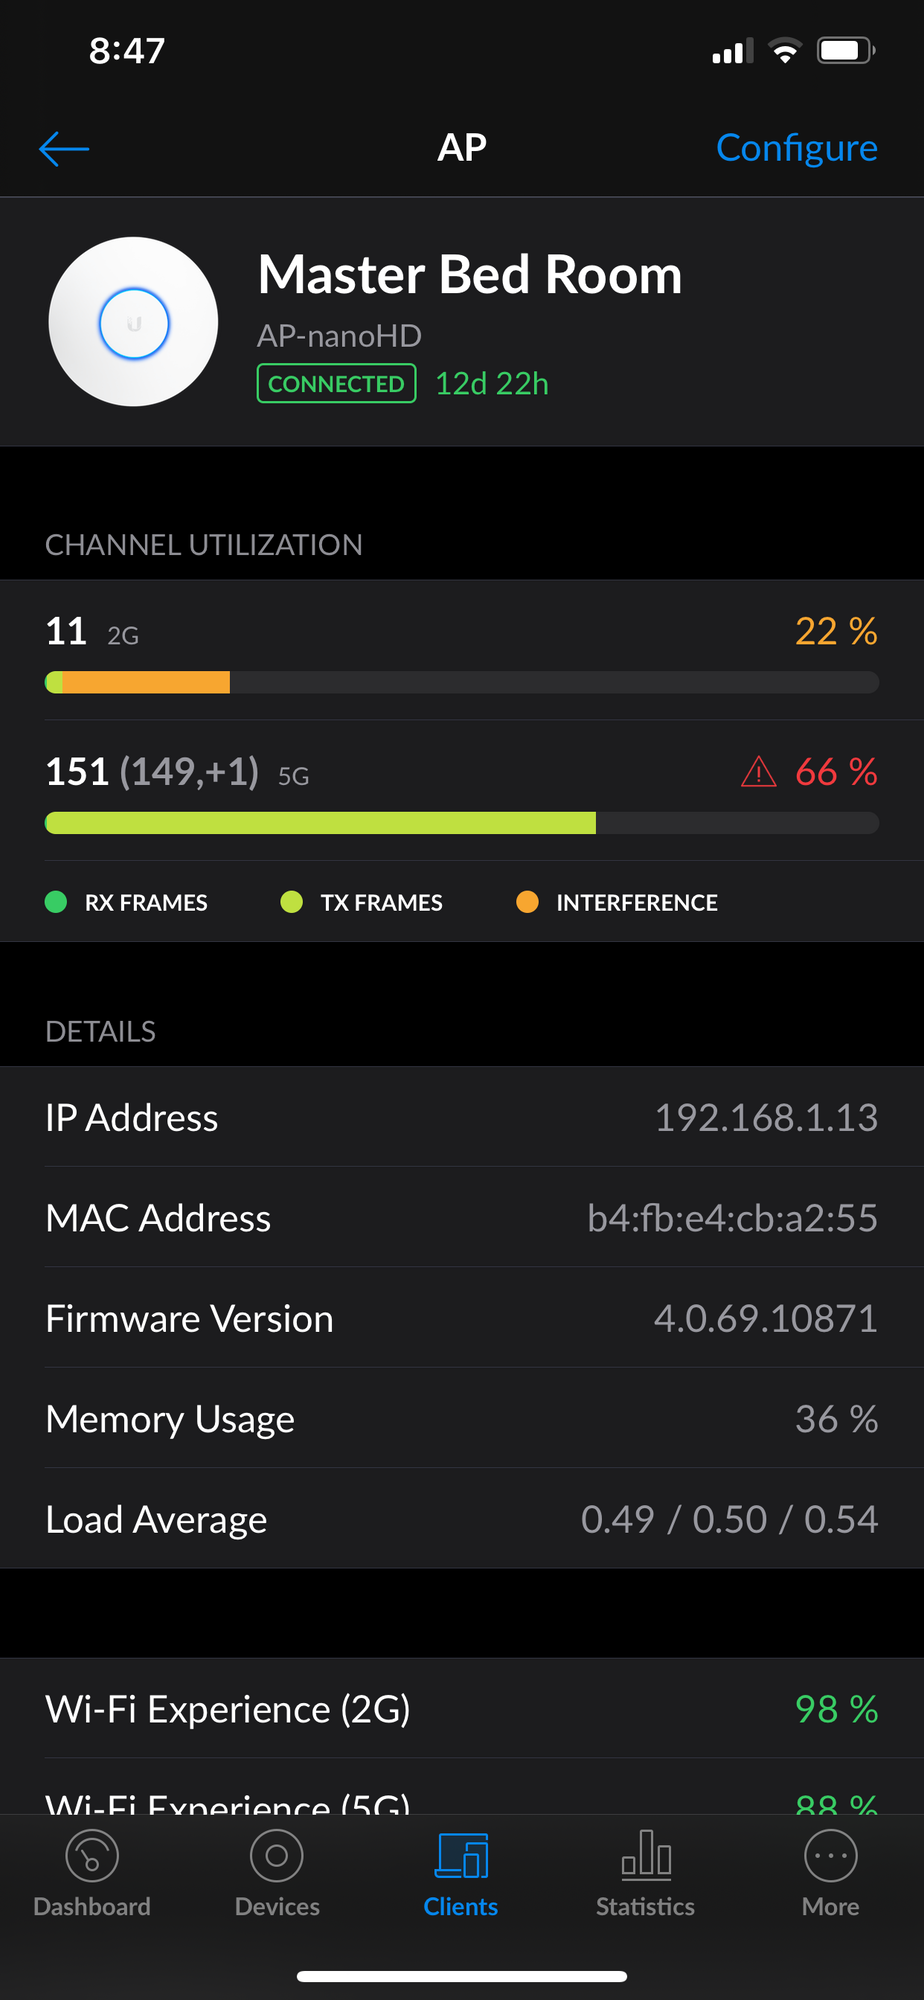Screen dimensions: 924x2000
Task: Tap the red warning triangle icon
Action: click(759, 772)
